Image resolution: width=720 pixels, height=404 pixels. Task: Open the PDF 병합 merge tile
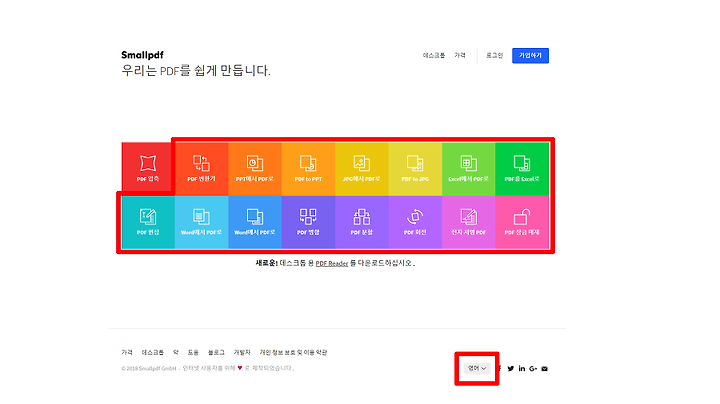(308, 222)
